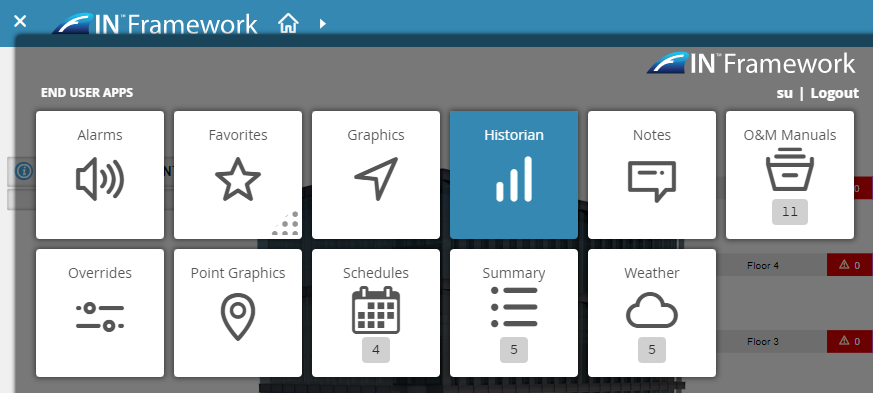Click the Logout link
Image resolution: width=873 pixels, height=393 pixels.
pos(835,93)
